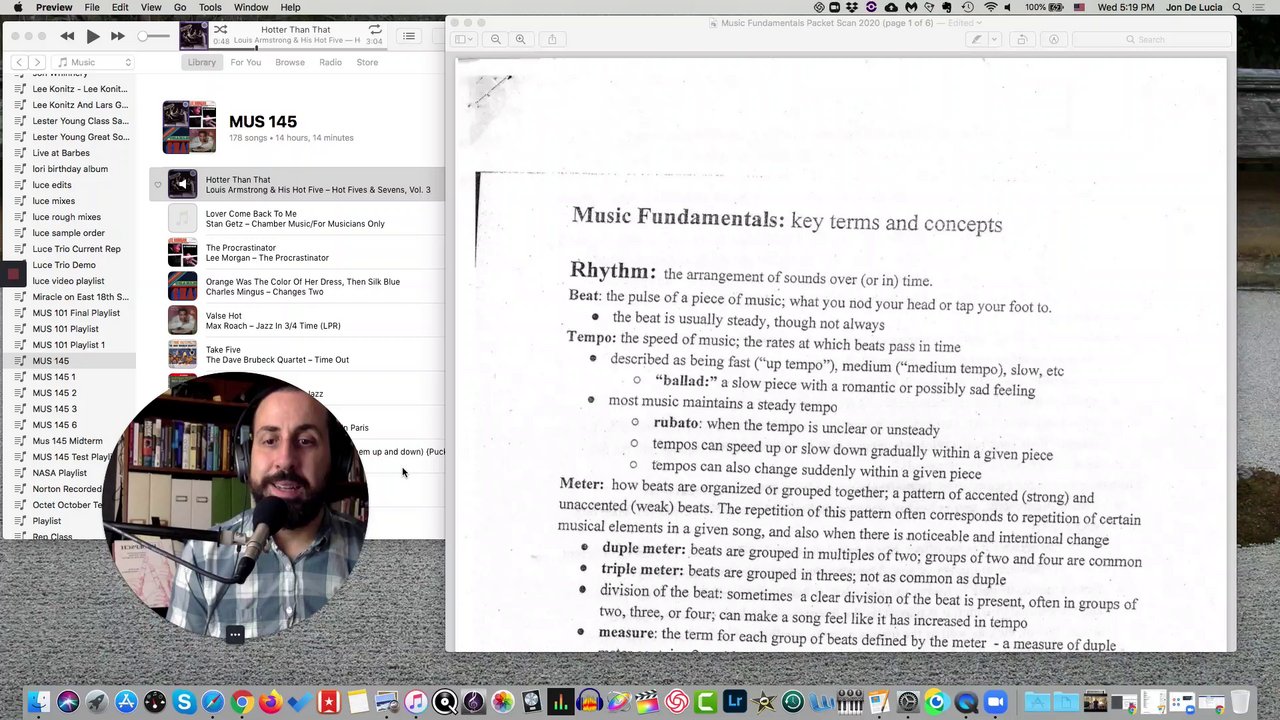Open the Preview app menu
This screenshot has height=720, width=1280.
pos(54,7)
